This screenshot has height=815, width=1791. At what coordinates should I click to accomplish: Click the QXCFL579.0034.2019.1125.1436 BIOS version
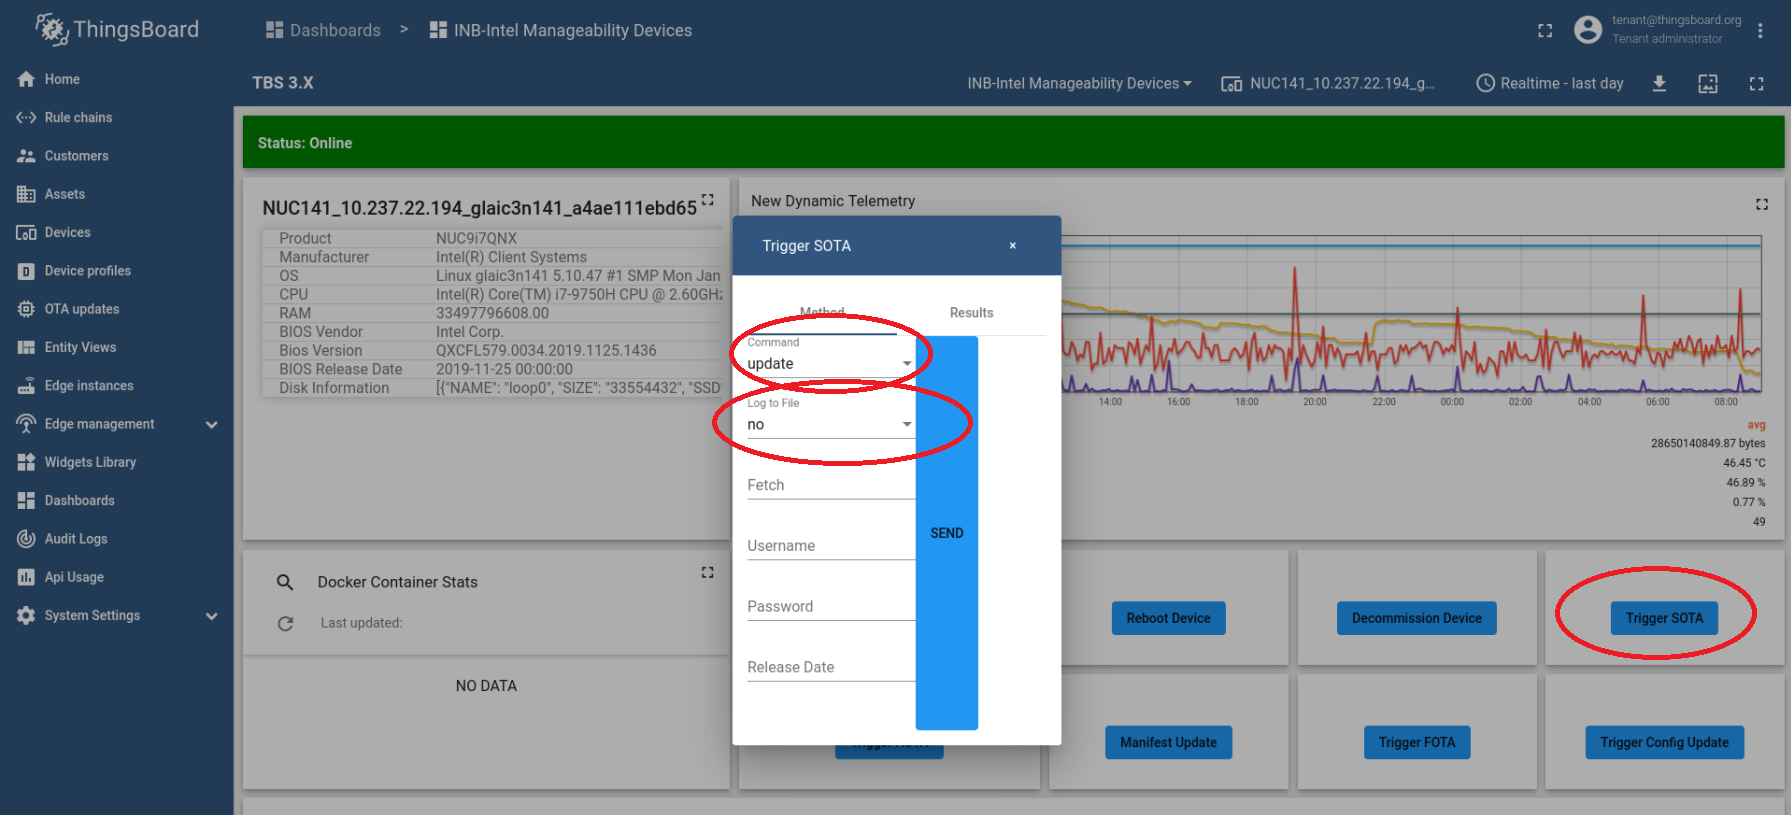(546, 351)
